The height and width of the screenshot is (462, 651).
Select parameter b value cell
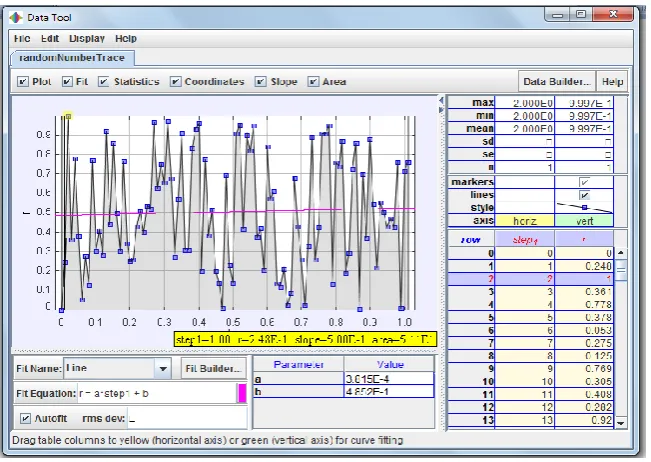(389, 391)
